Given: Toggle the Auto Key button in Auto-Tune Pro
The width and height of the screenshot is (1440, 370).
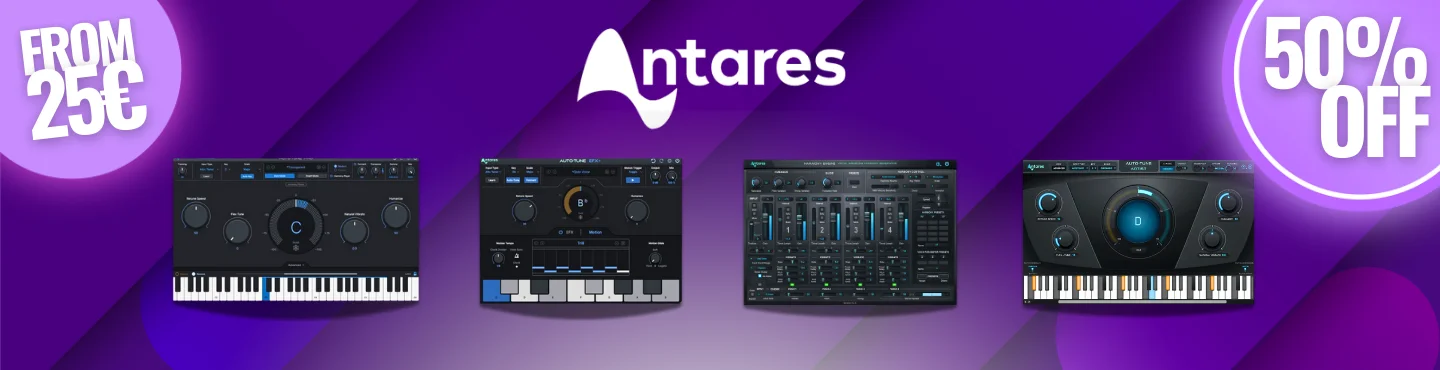Looking at the screenshot, I should point(247,176).
